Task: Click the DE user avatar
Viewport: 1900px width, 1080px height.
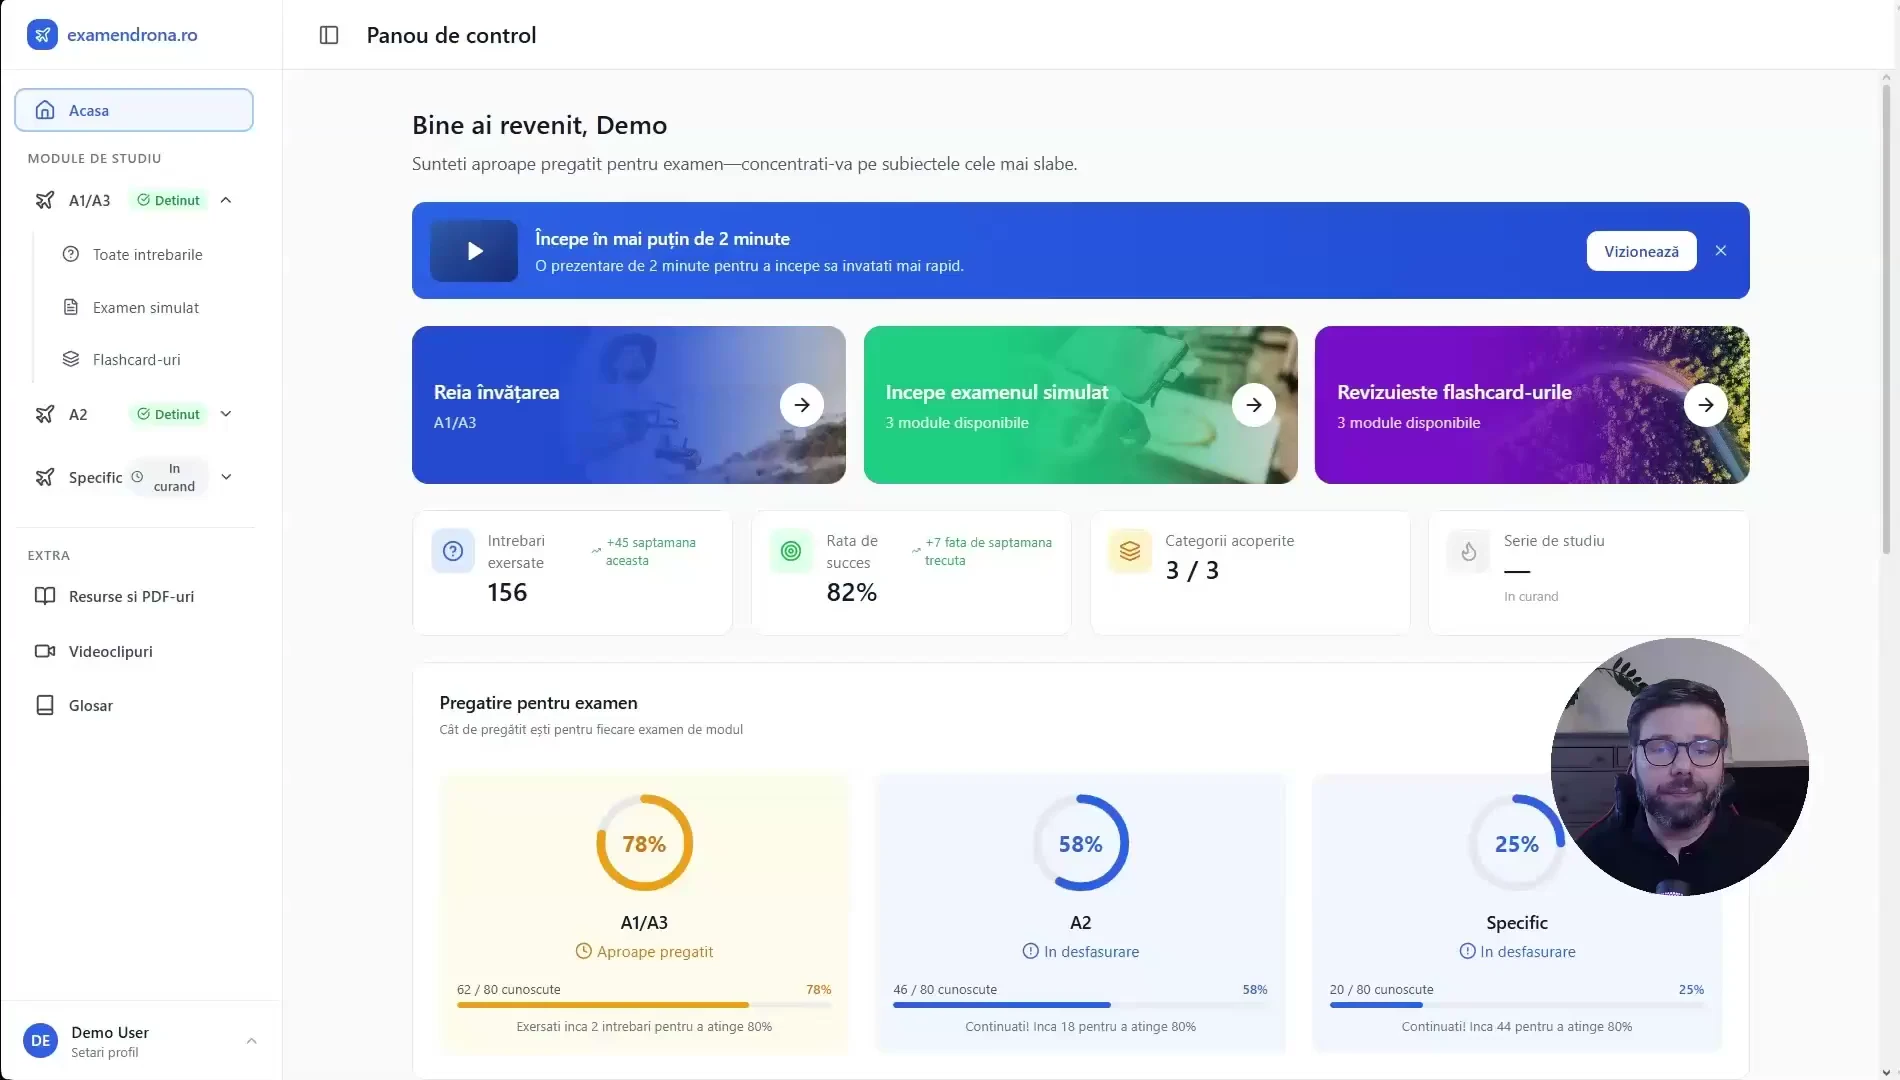Action: point(41,1041)
